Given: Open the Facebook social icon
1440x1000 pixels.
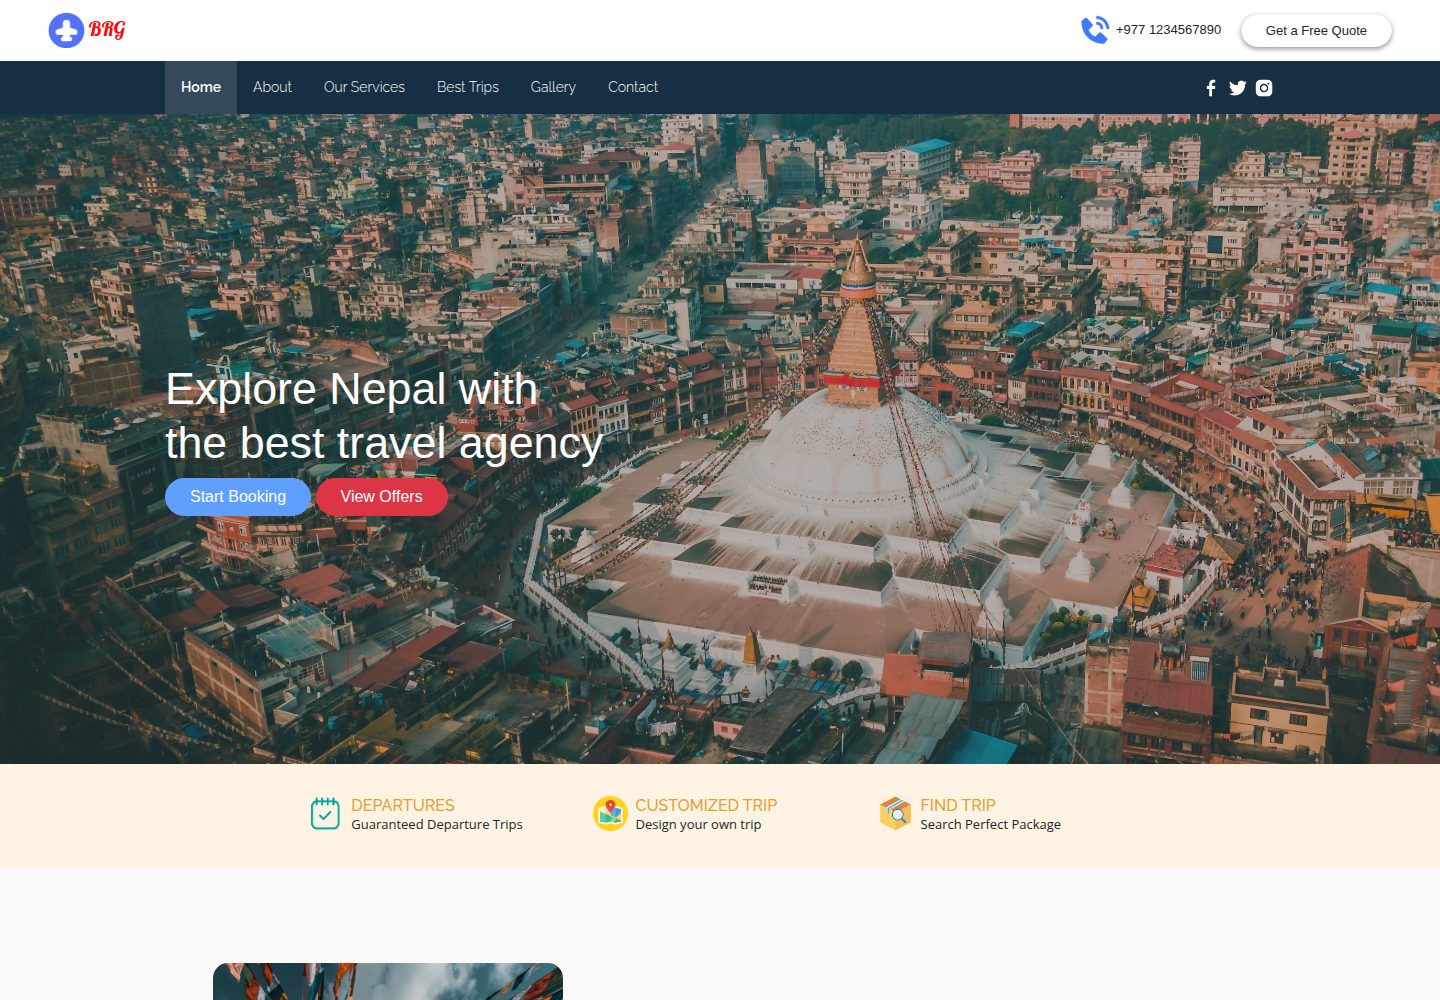Looking at the screenshot, I should pos(1211,88).
